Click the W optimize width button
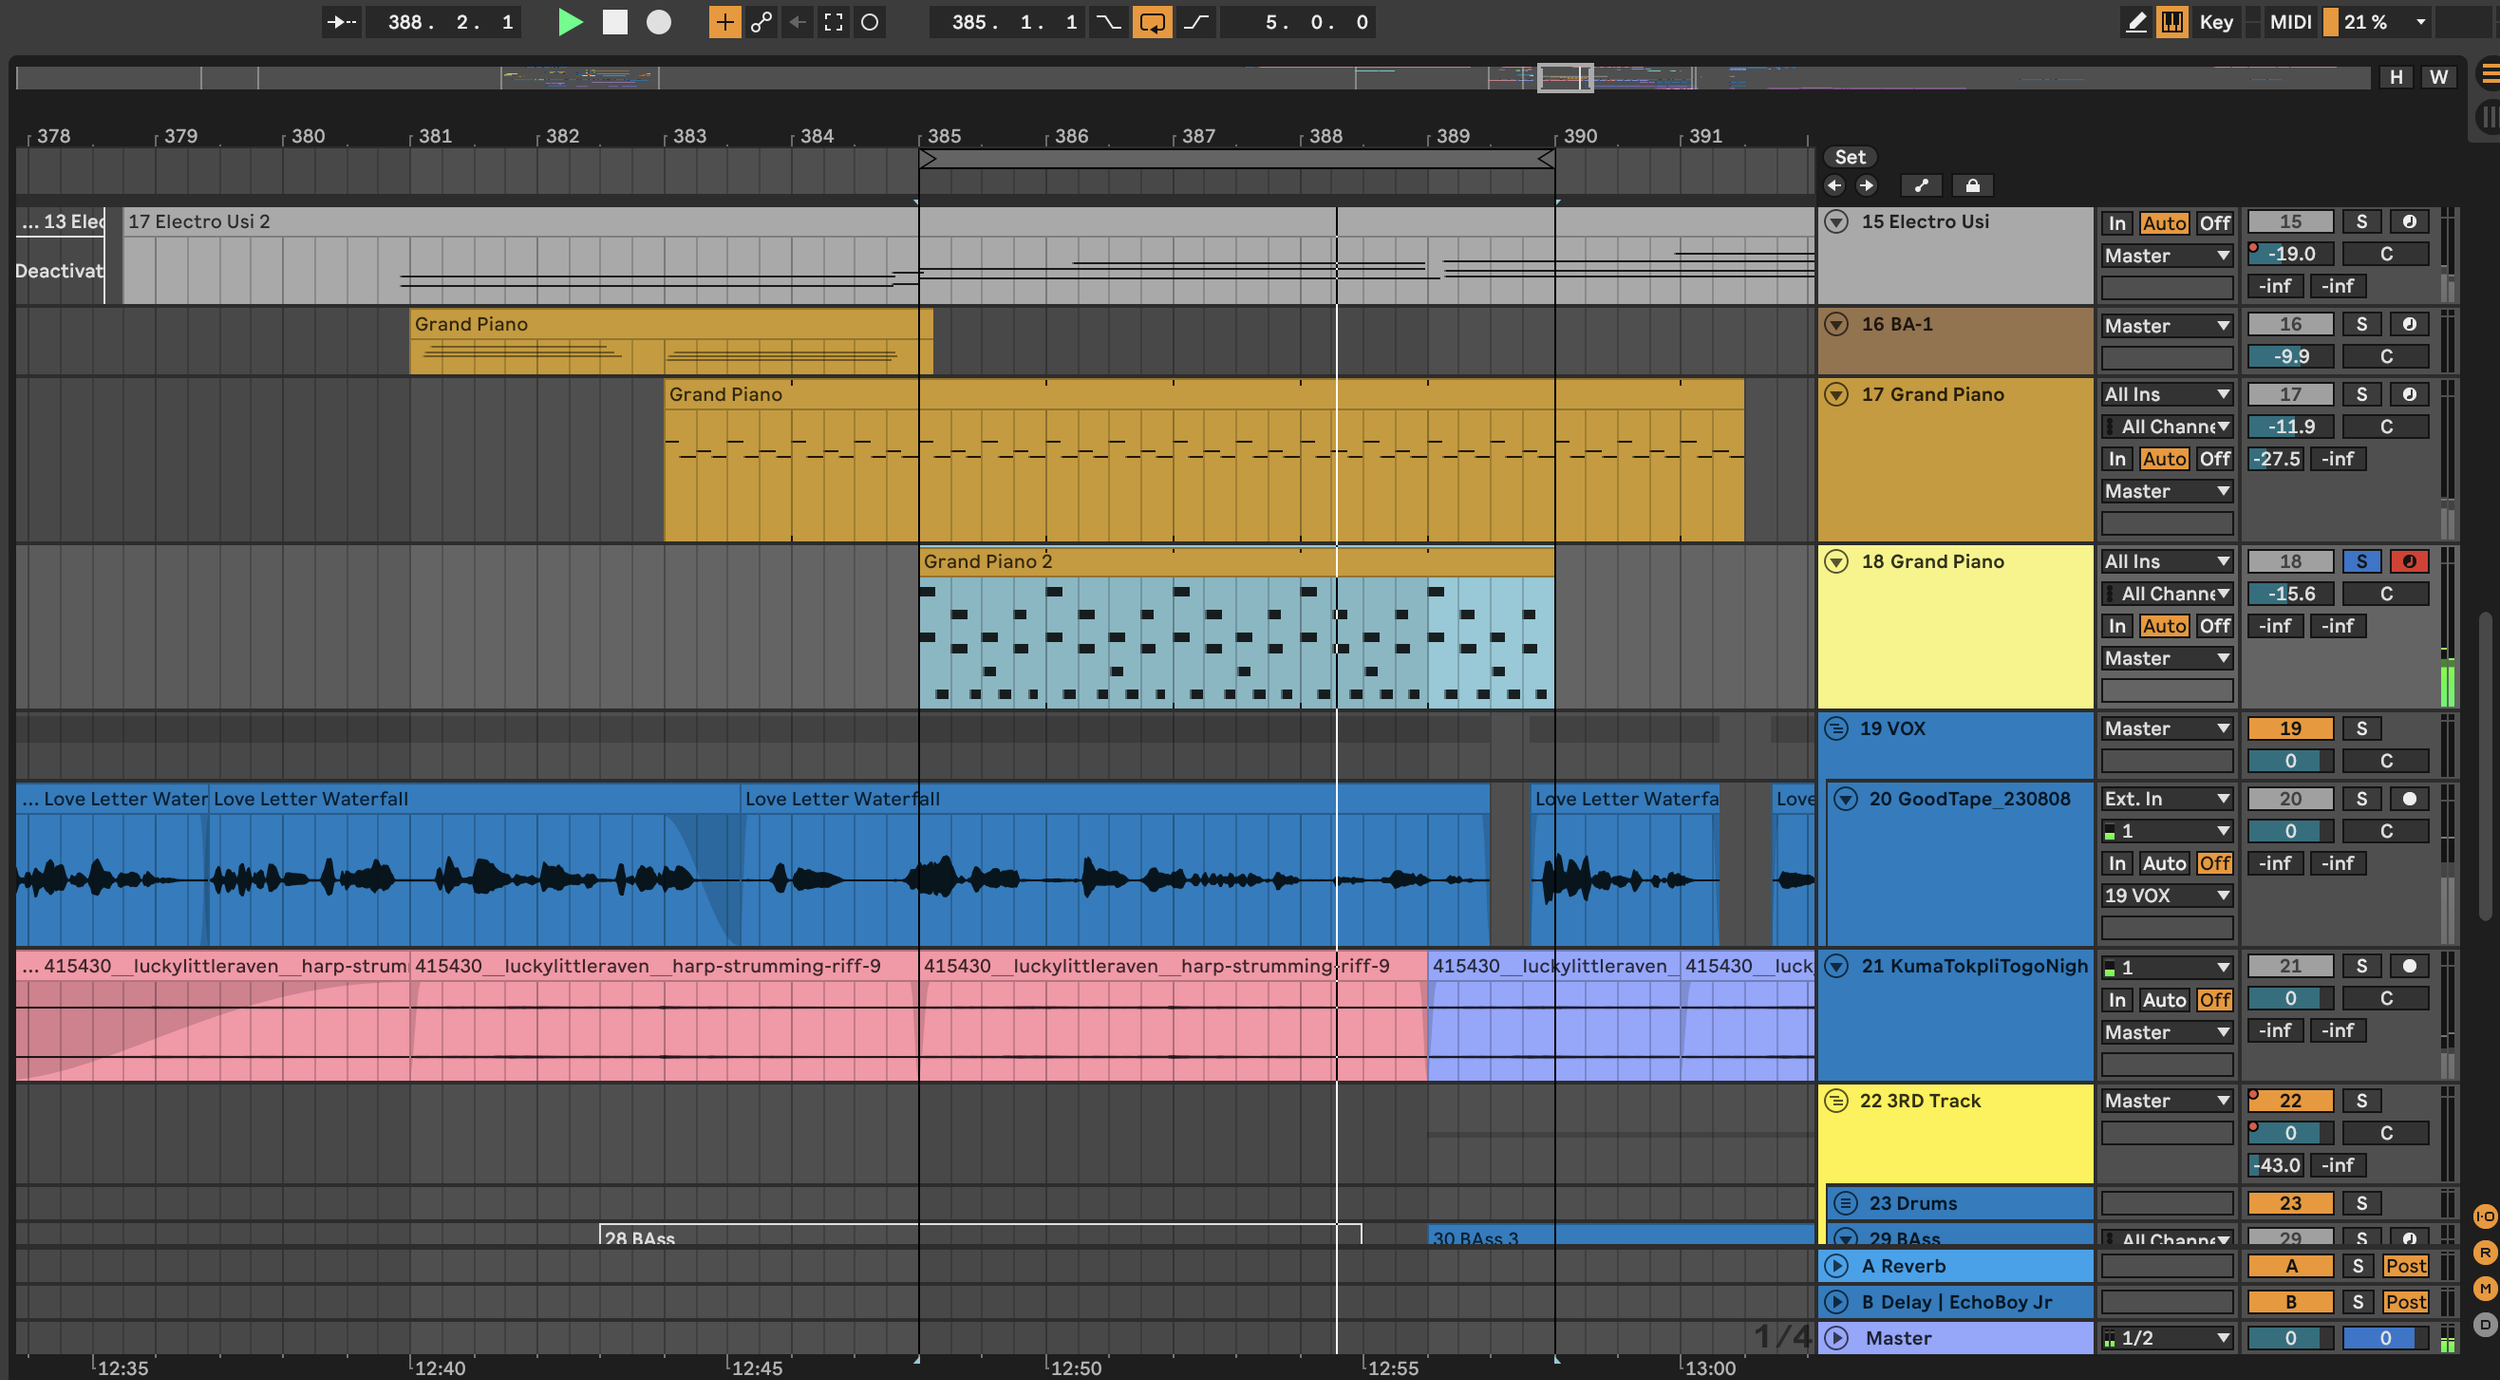This screenshot has width=2500, height=1380. tap(2439, 77)
